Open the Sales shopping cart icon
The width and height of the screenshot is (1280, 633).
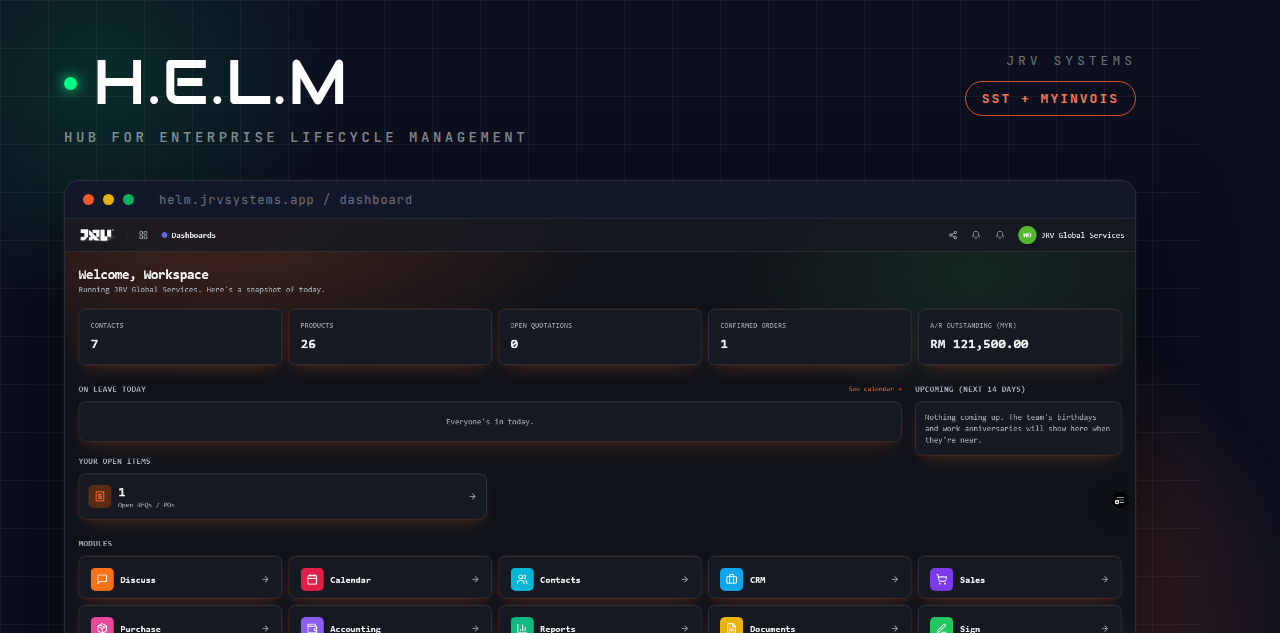[x=942, y=579]
